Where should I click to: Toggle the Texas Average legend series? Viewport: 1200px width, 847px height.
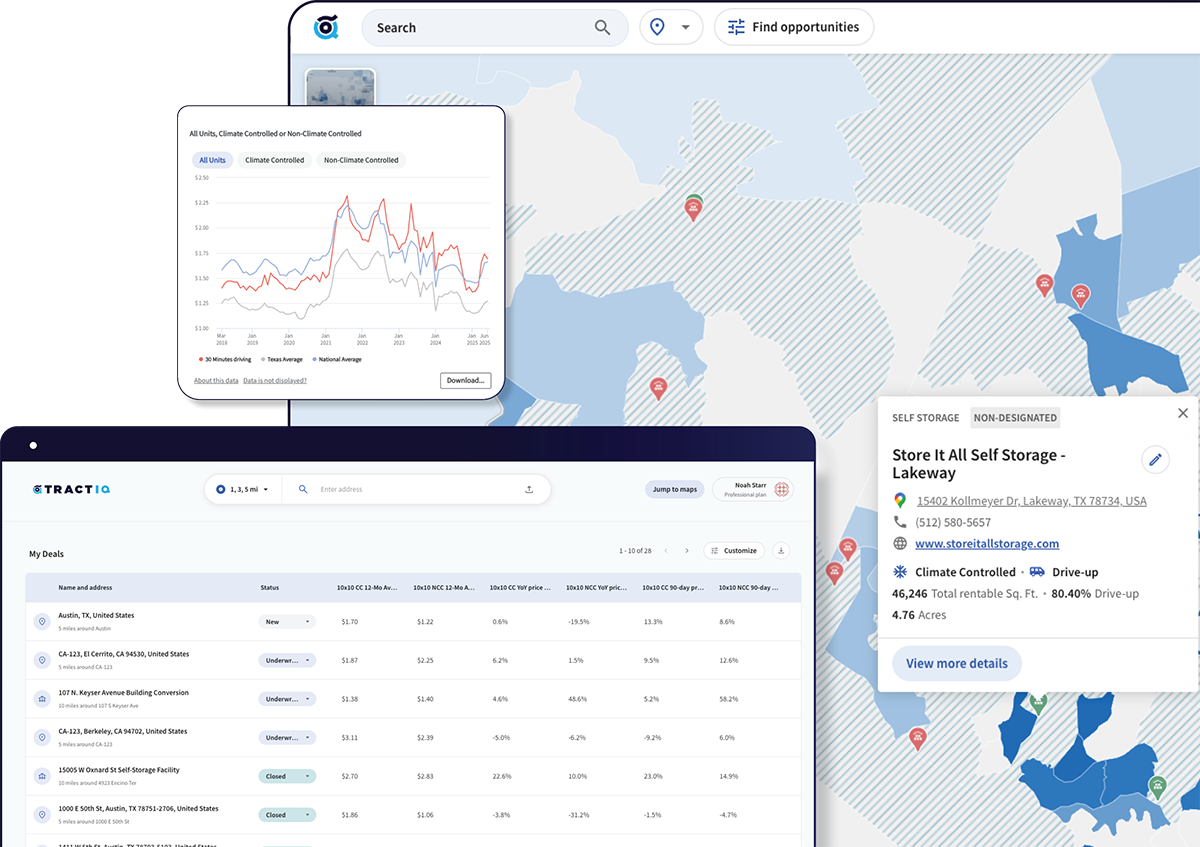(x=281, y=359)
